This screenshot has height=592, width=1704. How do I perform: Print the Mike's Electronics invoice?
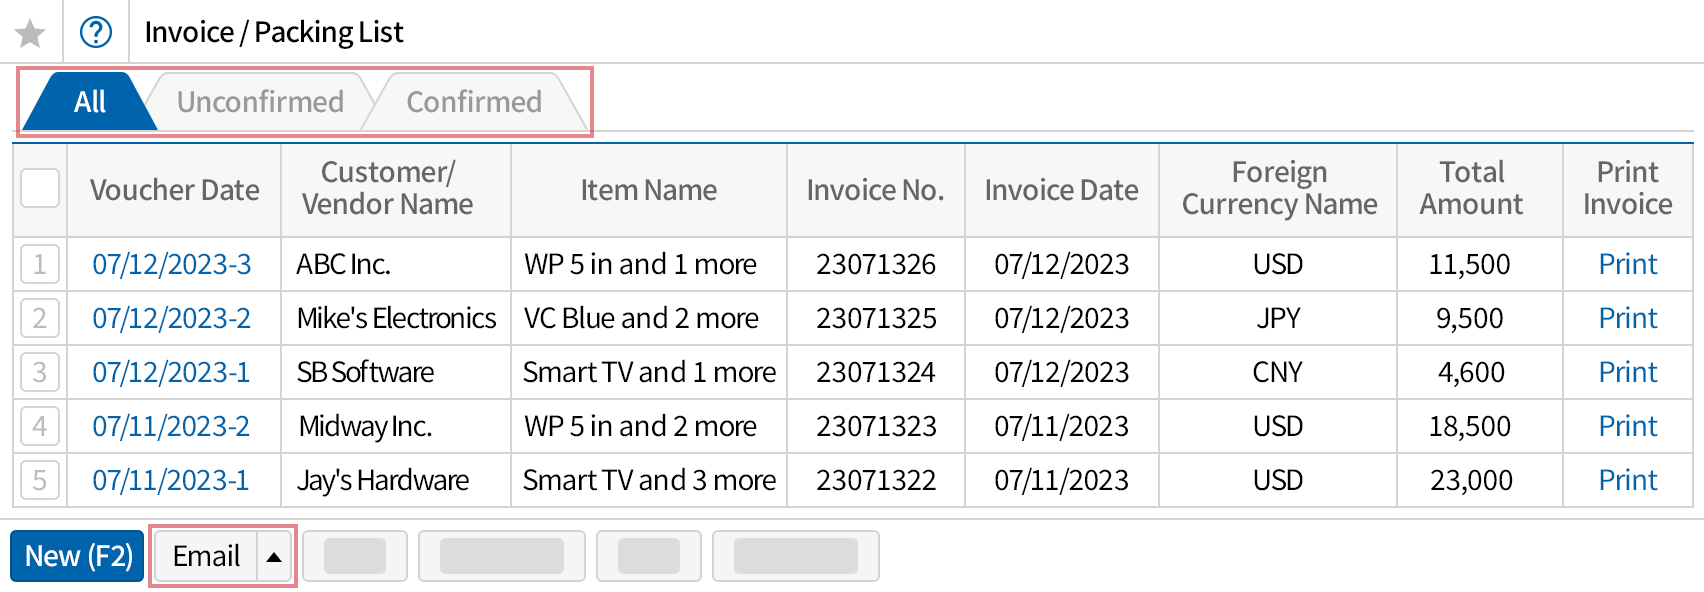coord(1627,318)
